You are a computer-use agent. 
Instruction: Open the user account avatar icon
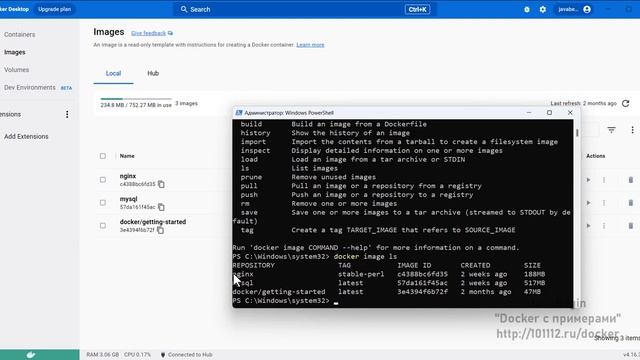[x=587, y=9]
